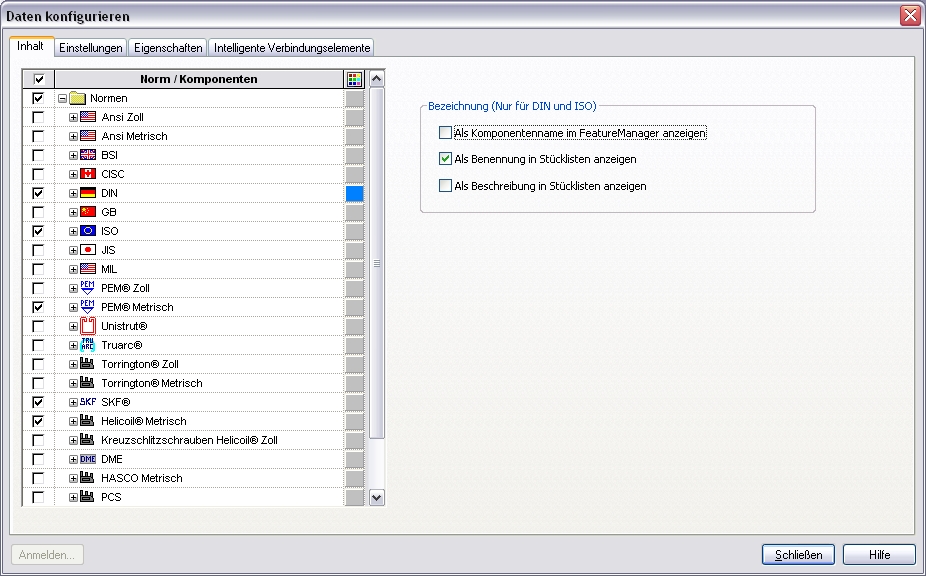Click the PEM Zoll logo icon
The height and width of the screenshot is (576, 926).
[x=87, y=288]
